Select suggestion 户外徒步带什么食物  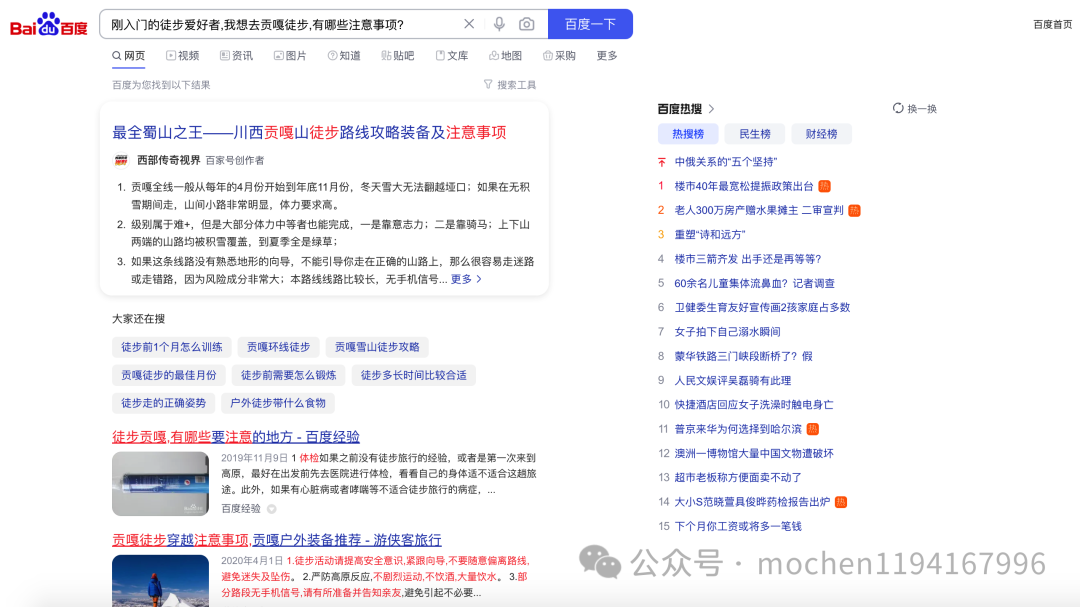coord(278,403)
